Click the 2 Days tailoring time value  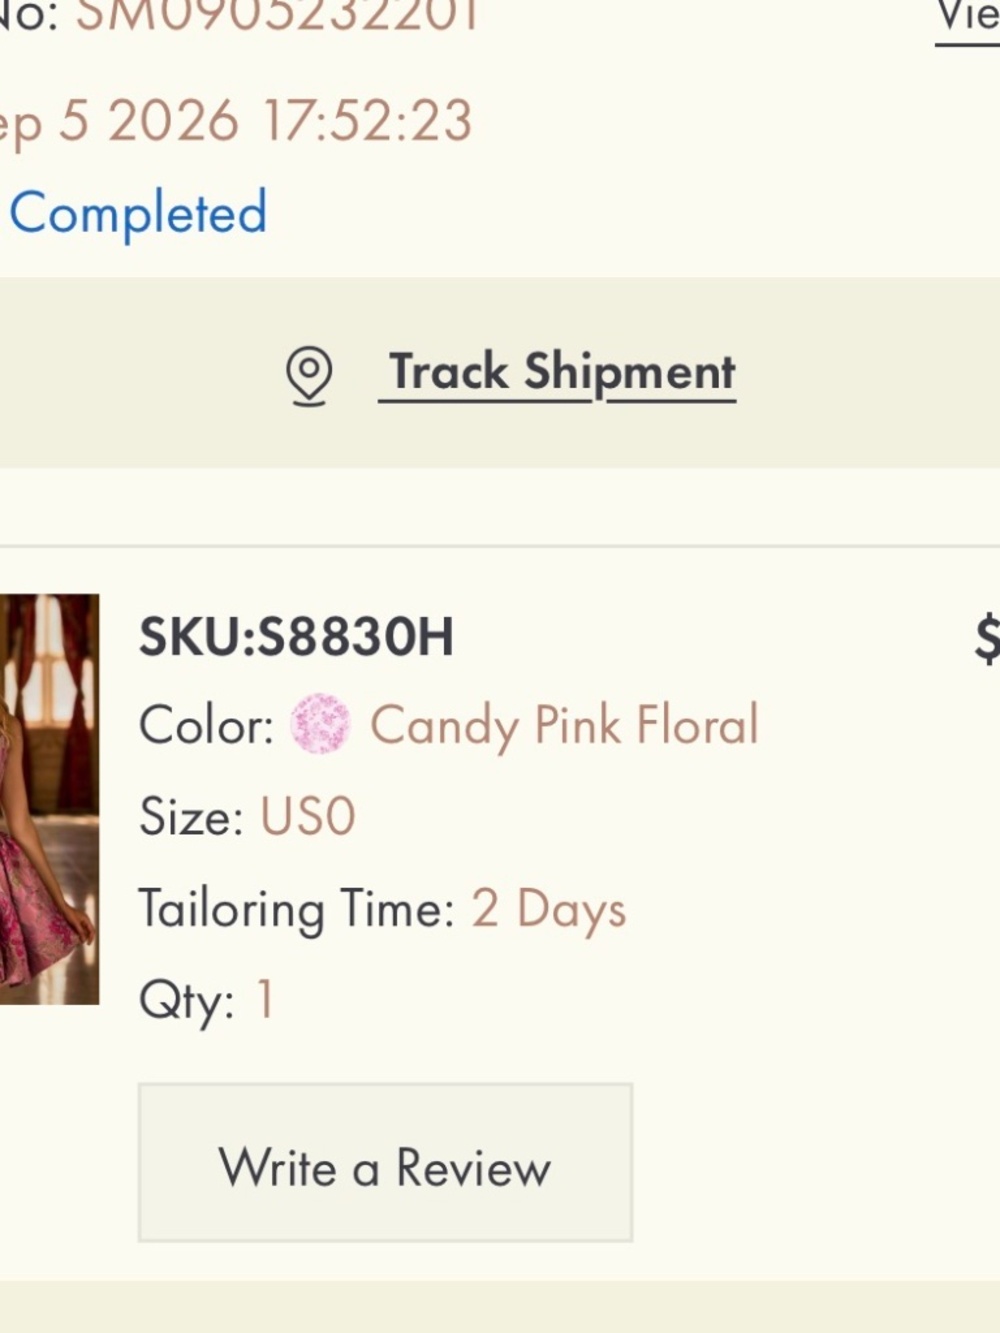point(549,909)
